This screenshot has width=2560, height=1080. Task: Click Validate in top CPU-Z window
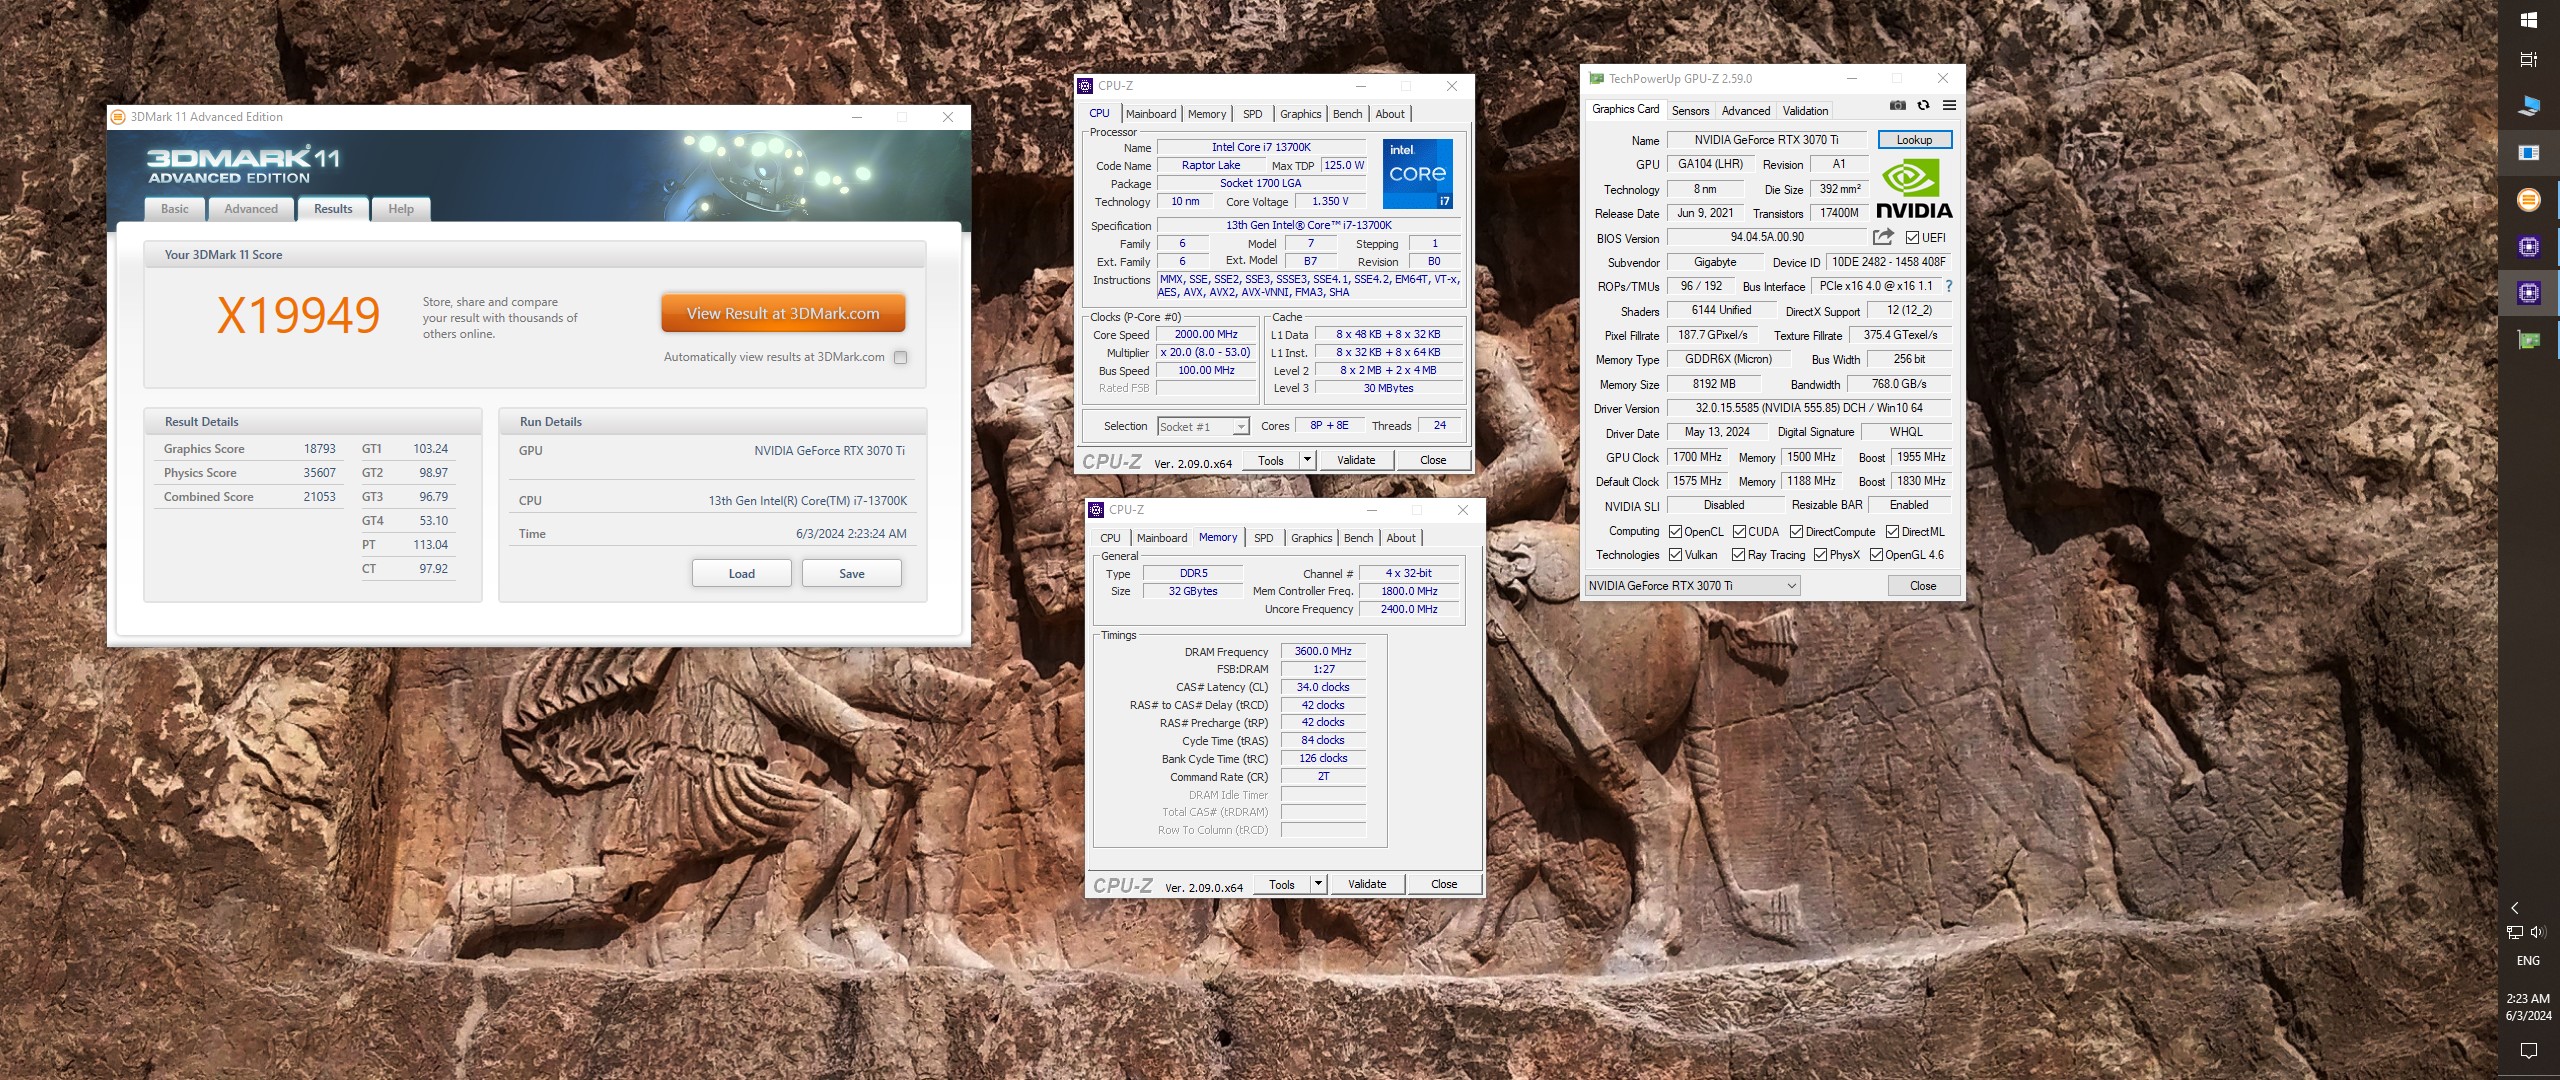(1356, 460)
